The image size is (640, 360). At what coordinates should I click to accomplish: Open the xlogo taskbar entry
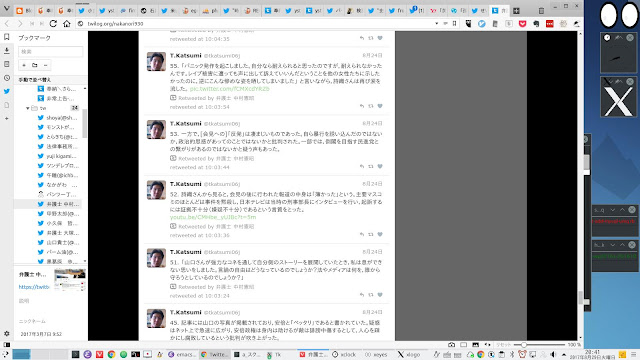409,355
